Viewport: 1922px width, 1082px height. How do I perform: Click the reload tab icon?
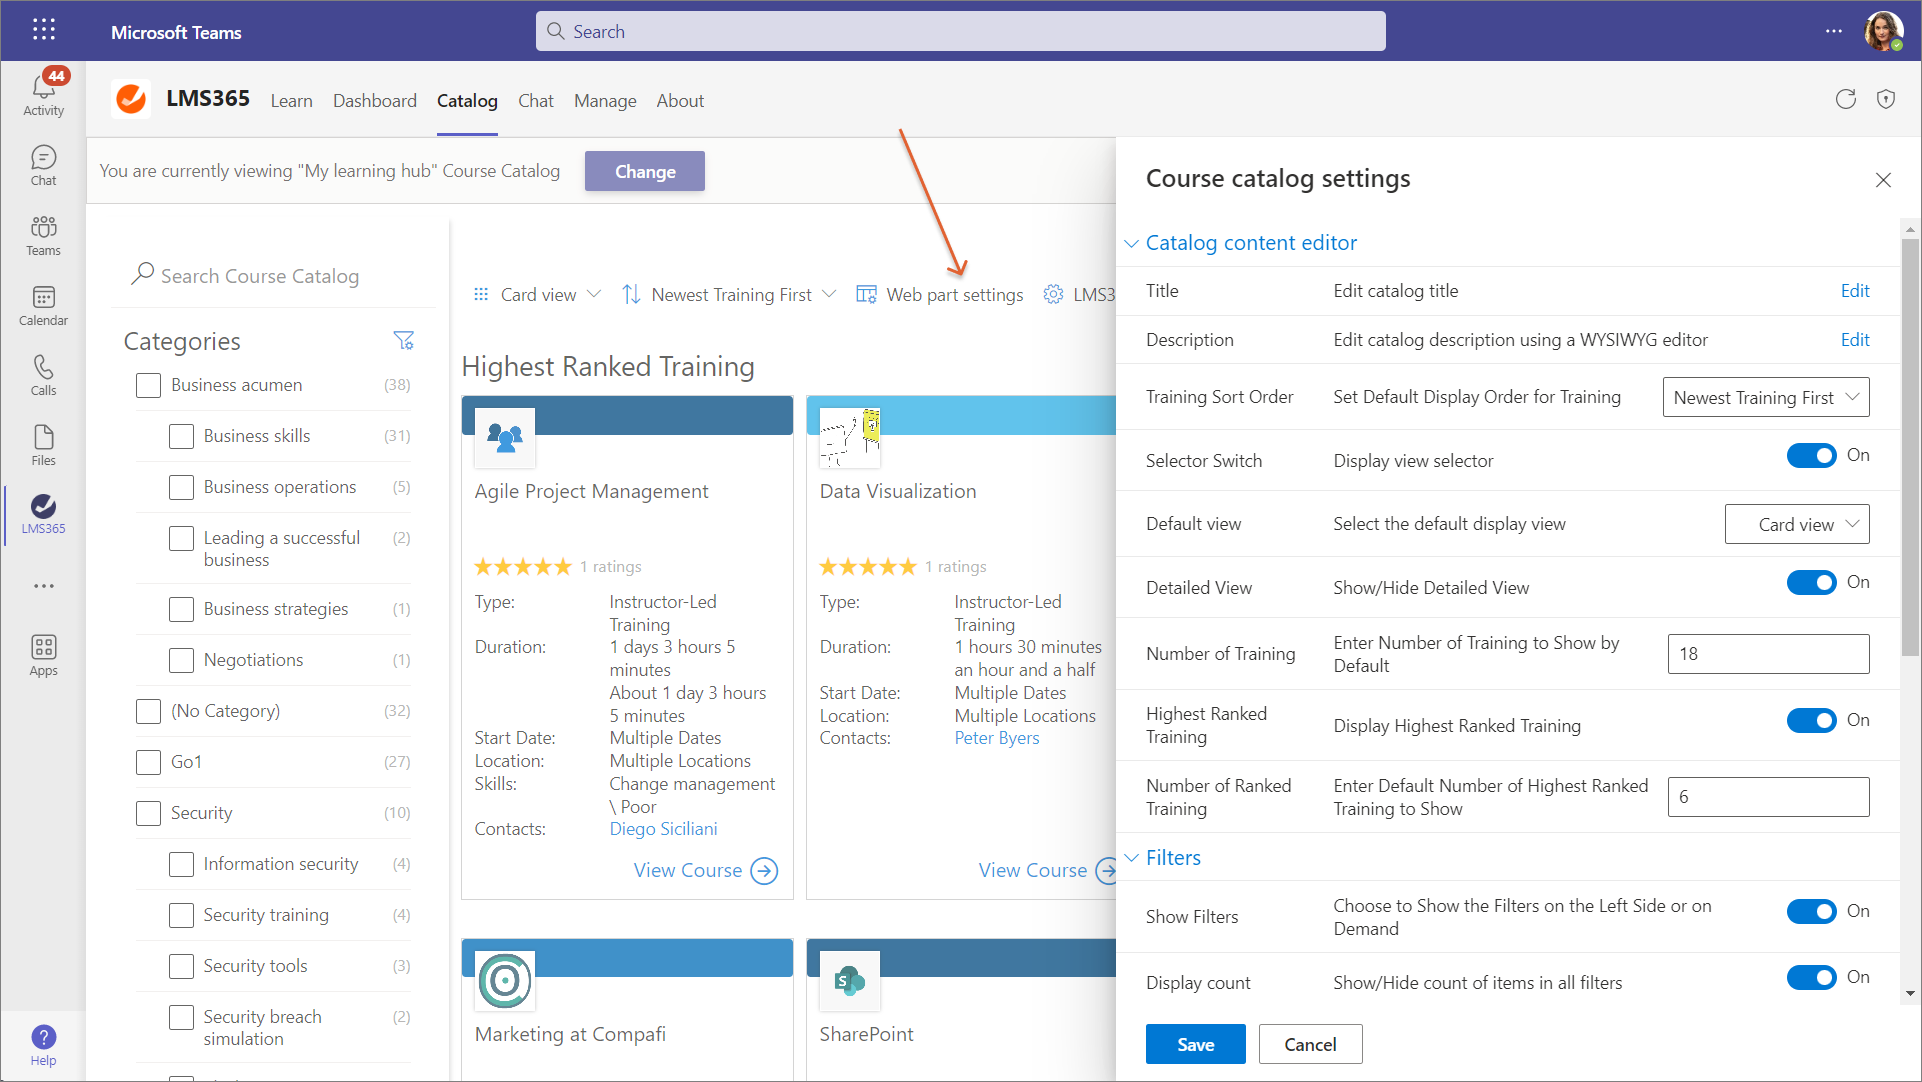[x=1845, y=99]
